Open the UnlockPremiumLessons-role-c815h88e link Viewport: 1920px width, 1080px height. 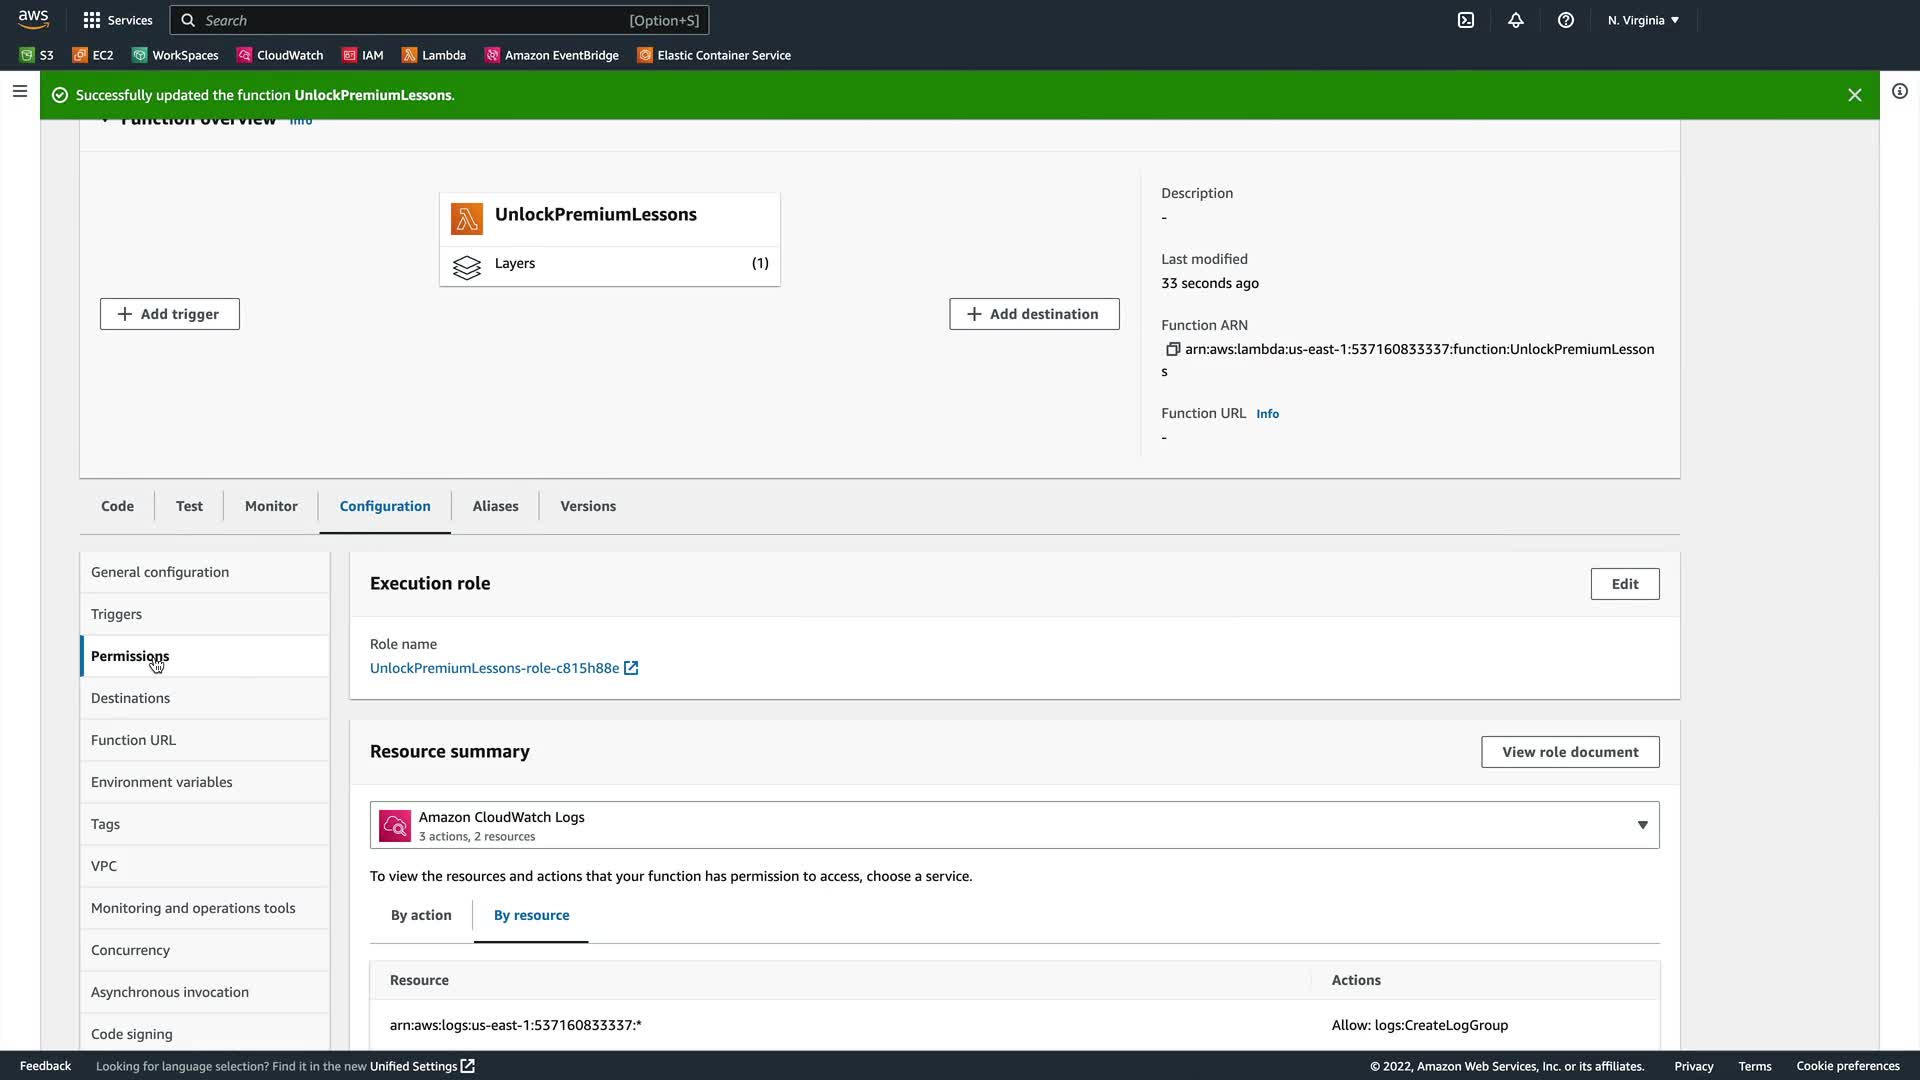(x=495, y=668)
